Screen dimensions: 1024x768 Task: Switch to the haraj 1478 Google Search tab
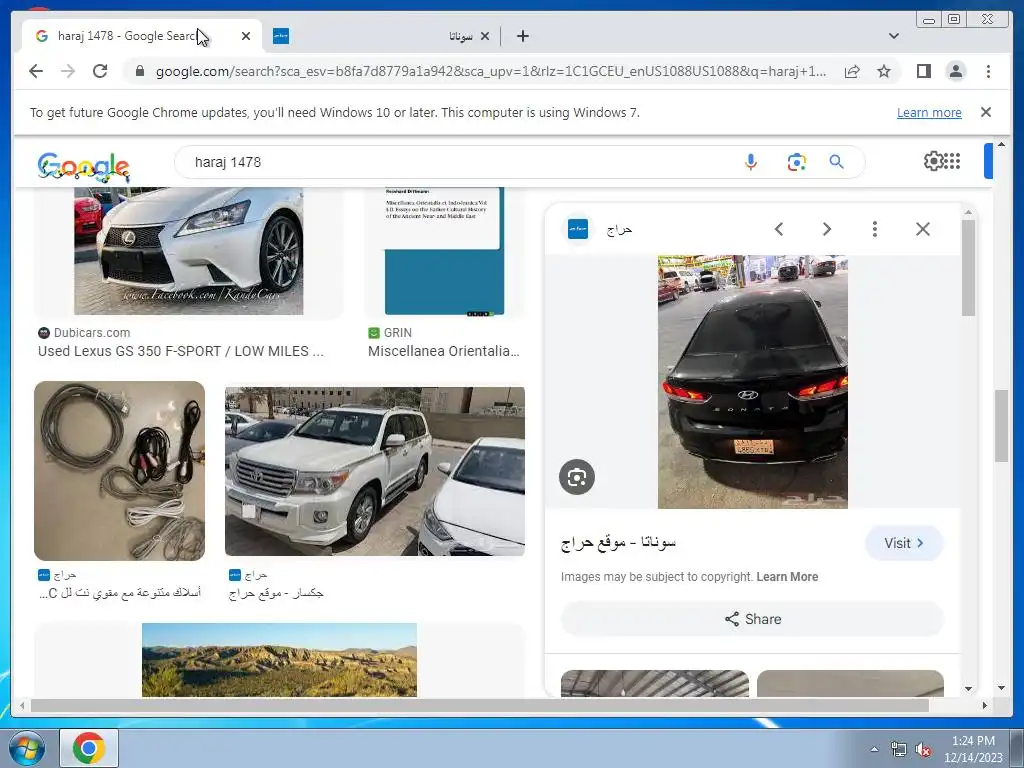(142, 36)
